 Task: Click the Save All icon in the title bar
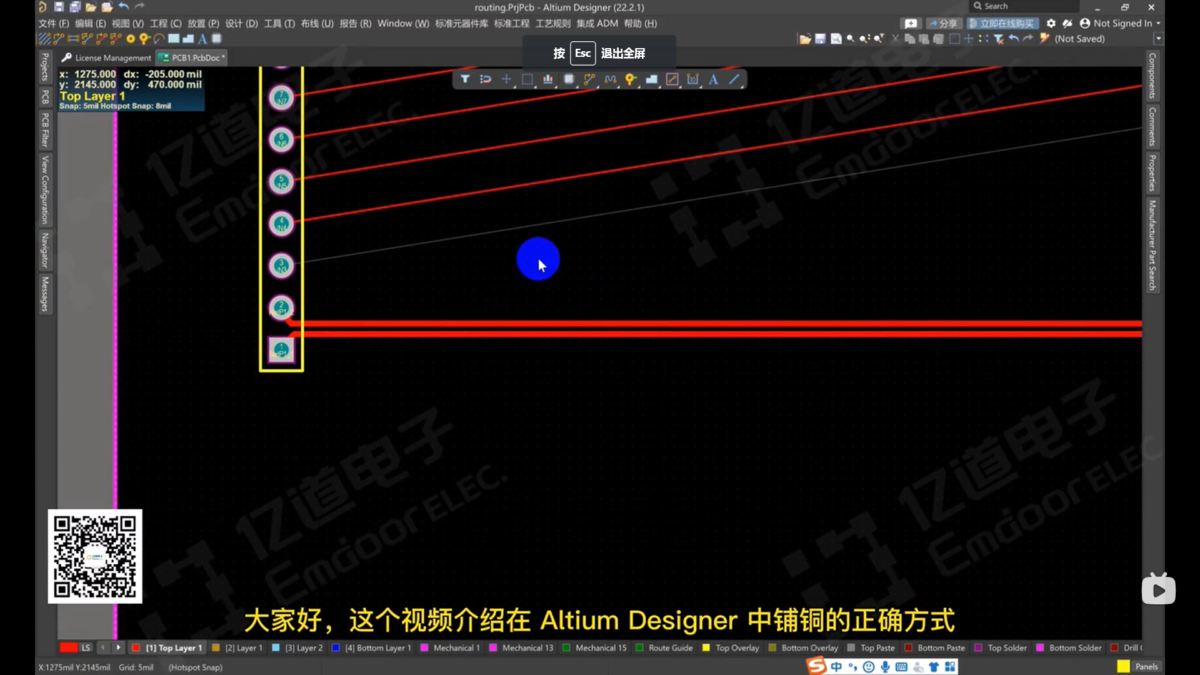tap(75, 7)
